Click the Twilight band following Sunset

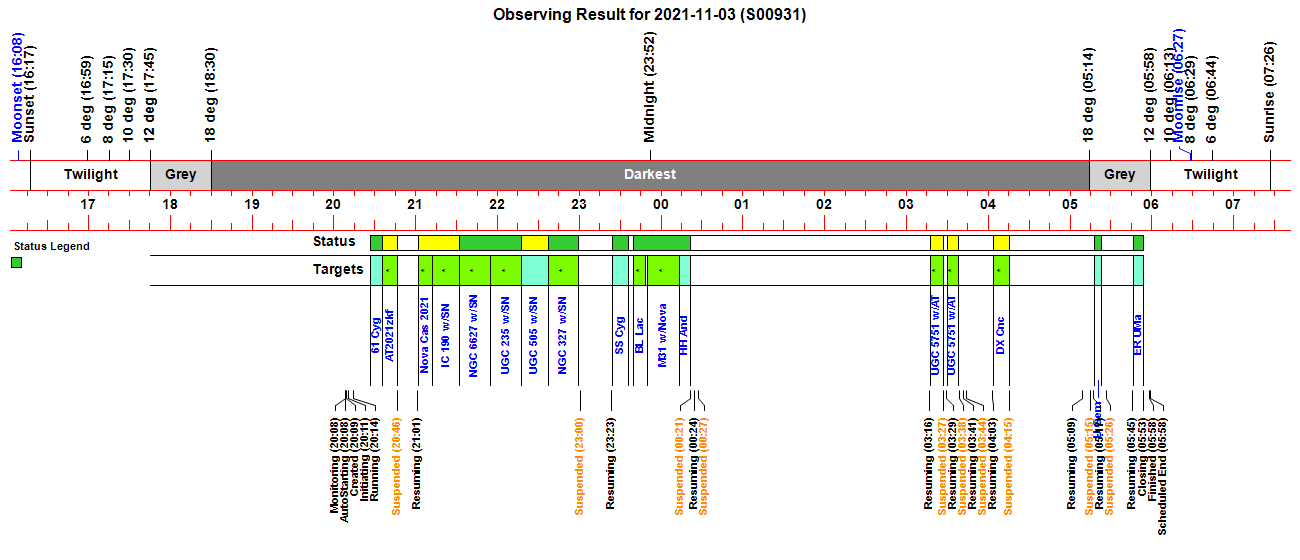pyautogui.click(x=91, y=174)
